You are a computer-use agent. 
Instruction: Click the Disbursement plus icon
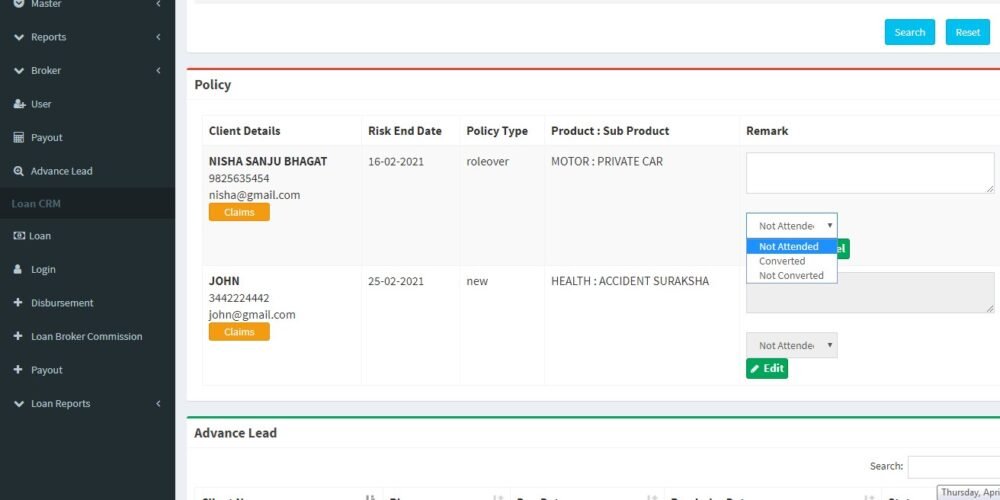(x=19, y=303)
